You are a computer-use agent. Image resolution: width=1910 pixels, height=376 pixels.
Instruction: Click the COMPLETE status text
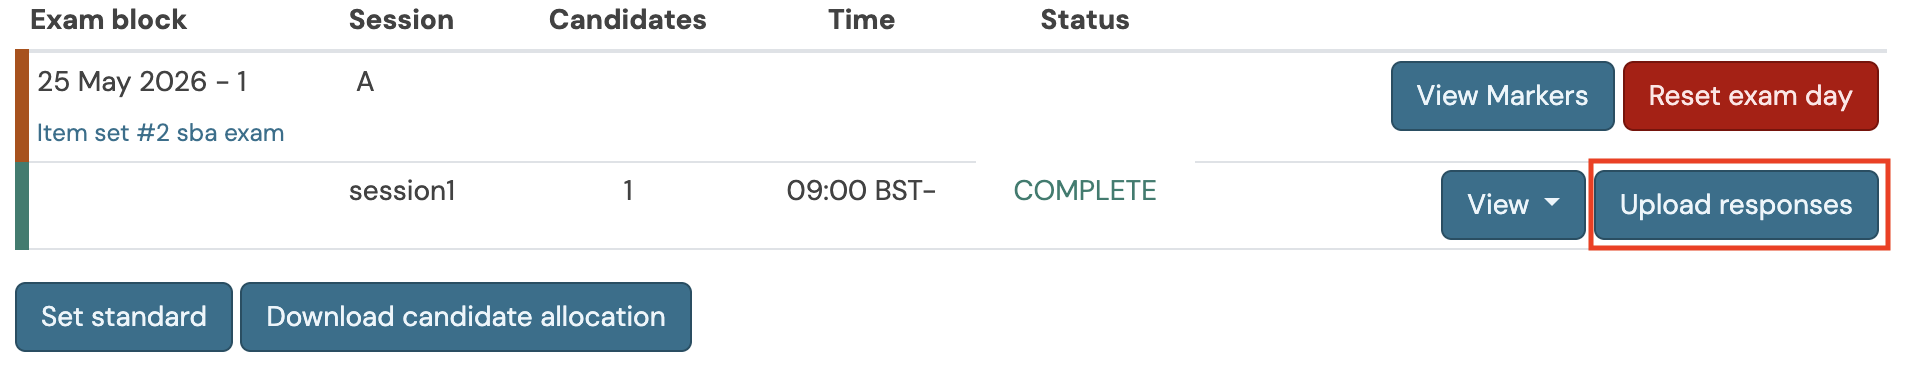coord(1085,191)
